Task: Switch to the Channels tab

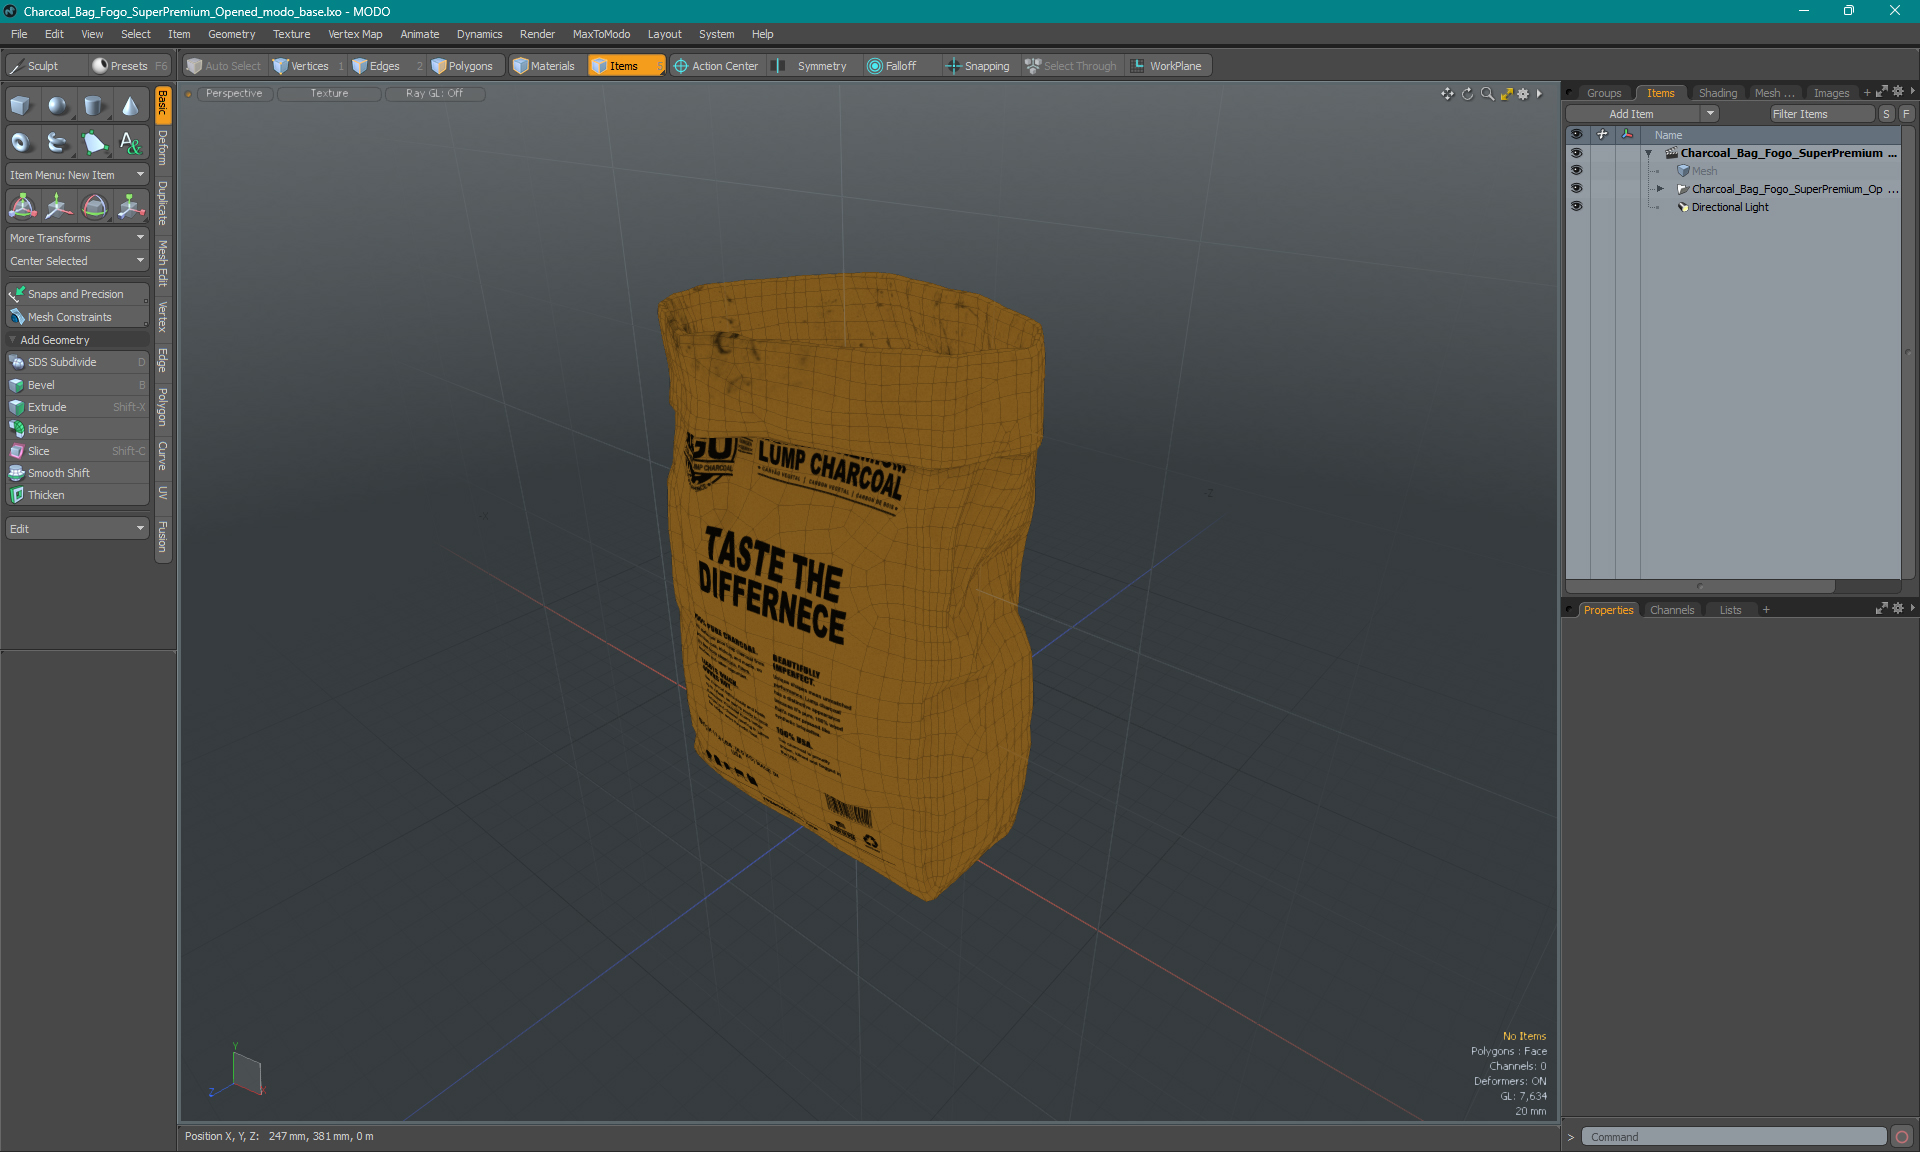Action: coord(1672,610)
